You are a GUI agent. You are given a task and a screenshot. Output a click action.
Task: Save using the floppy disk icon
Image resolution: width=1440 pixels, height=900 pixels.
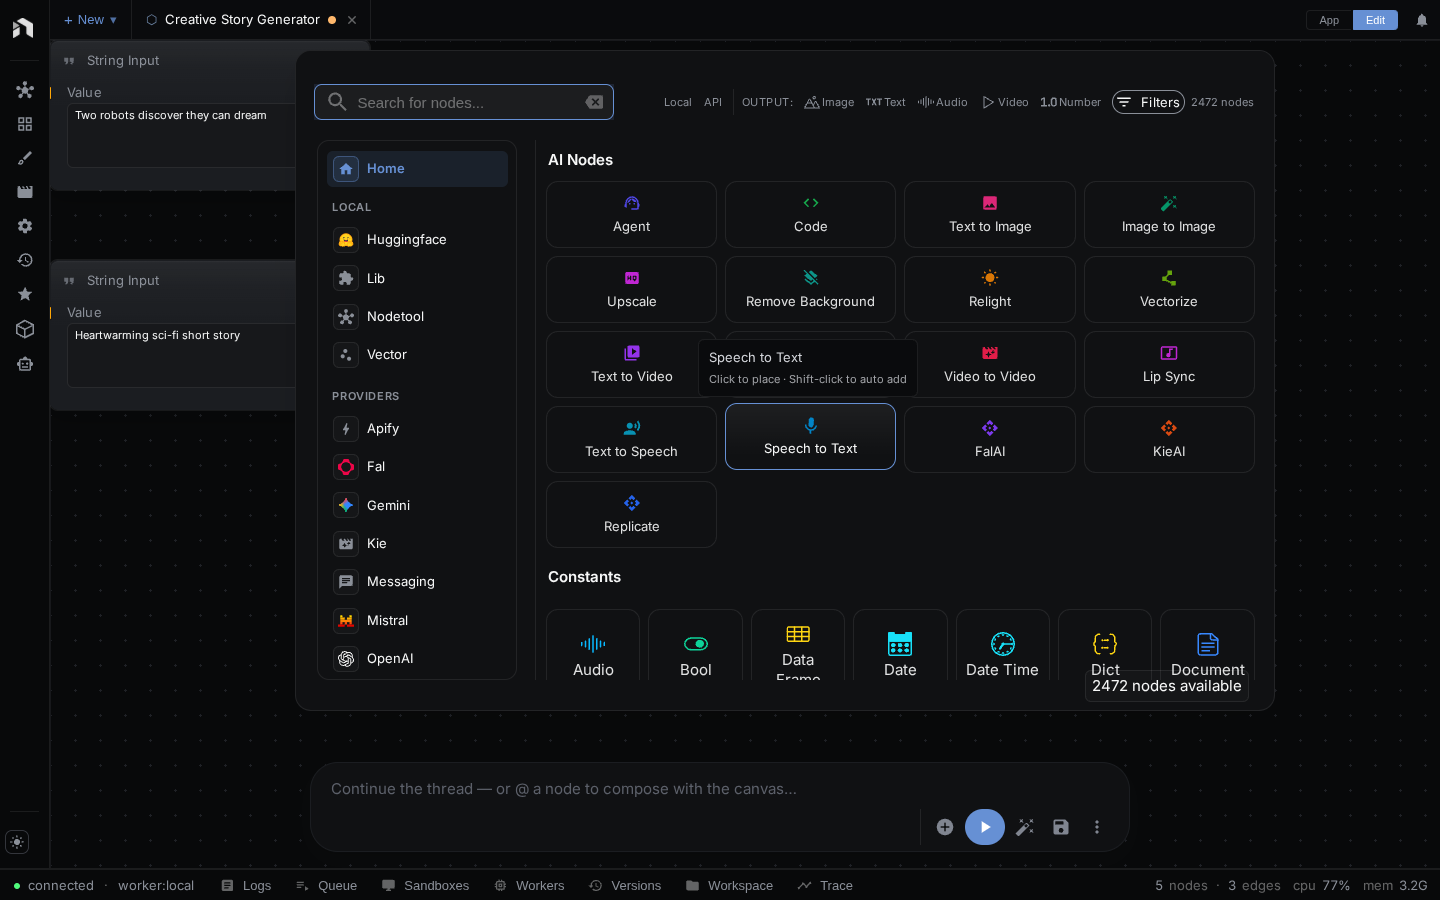pos(1061,827)
